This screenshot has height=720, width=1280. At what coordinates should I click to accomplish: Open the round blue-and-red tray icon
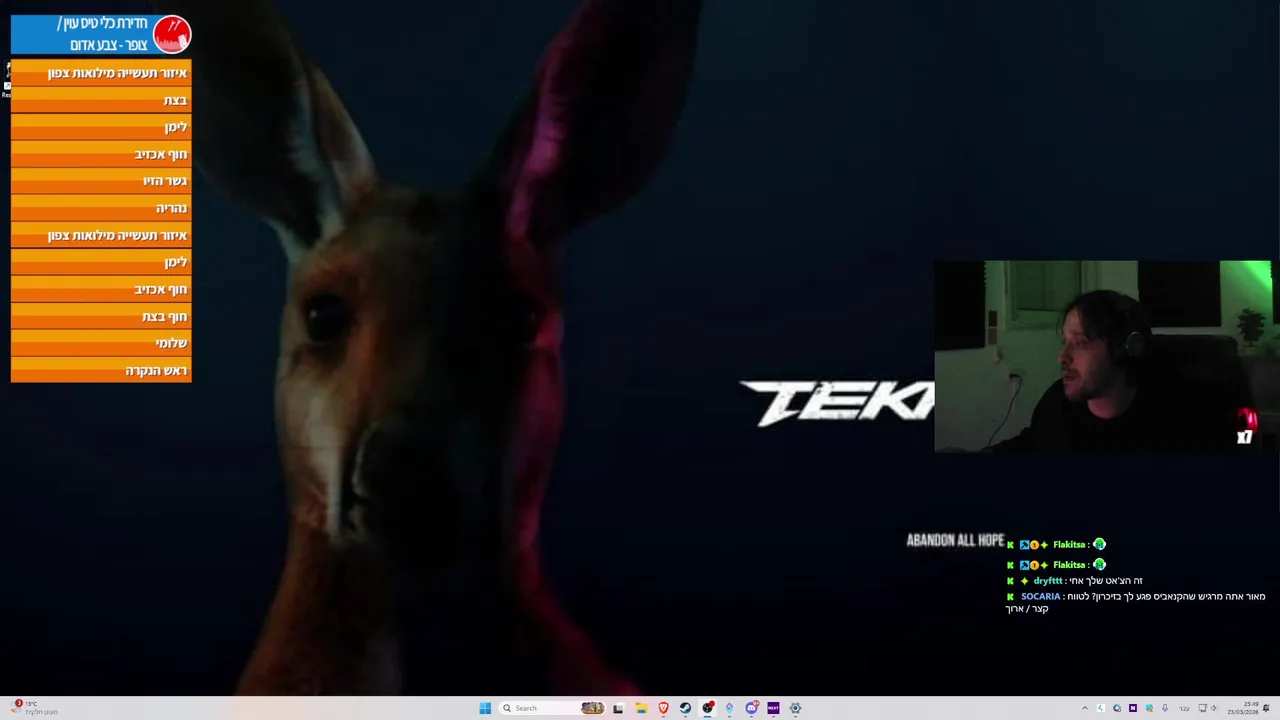(x=1117, y=708)
